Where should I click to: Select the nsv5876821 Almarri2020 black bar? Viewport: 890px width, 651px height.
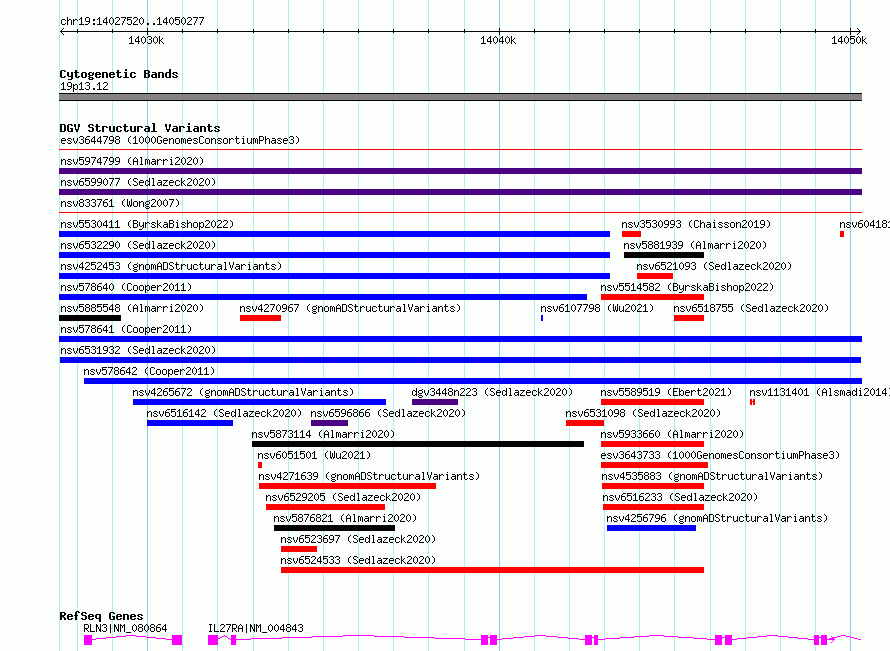tap(334, 528)
